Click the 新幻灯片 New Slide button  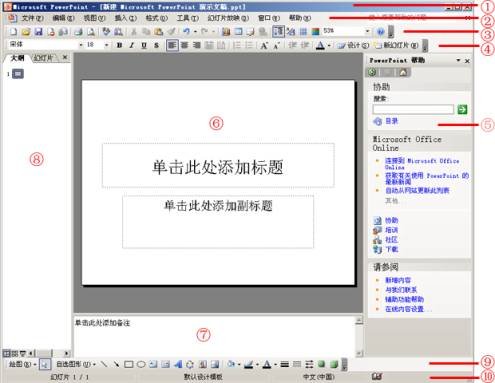396,45
